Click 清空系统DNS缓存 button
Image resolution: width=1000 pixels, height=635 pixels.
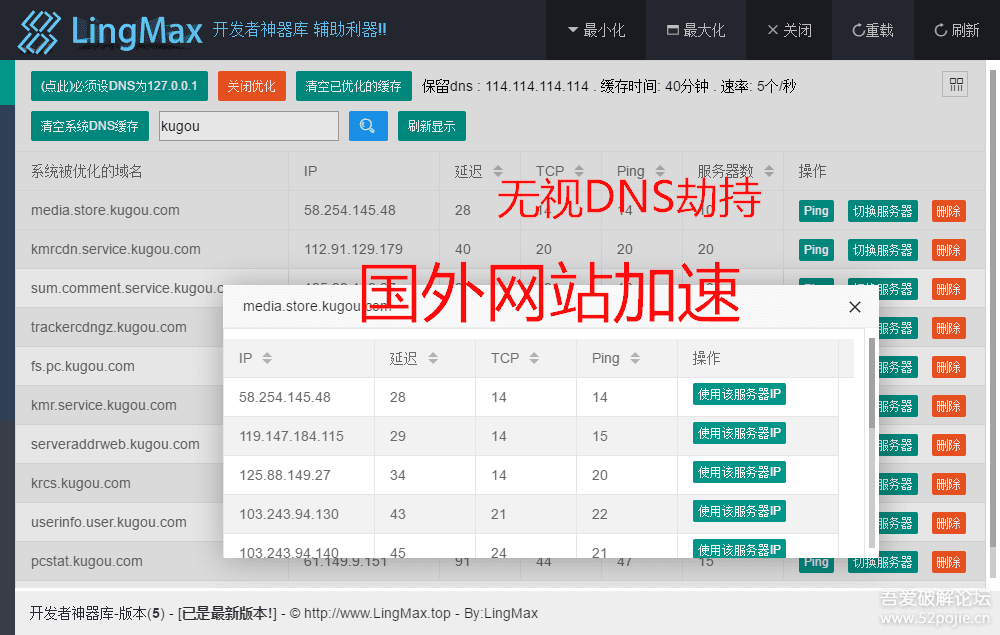pyautogui.click(x=89, y=126)
